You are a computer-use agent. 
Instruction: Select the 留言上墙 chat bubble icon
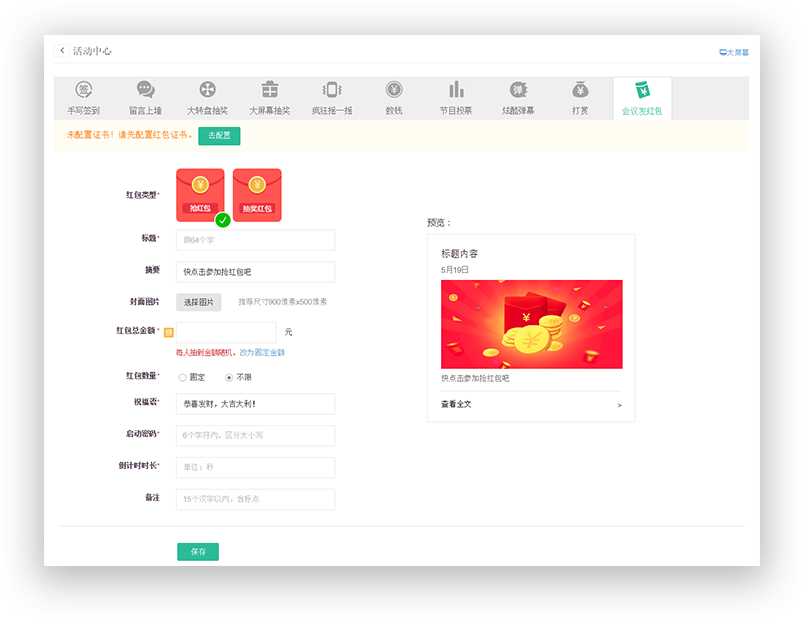click(x=146, y=90)
